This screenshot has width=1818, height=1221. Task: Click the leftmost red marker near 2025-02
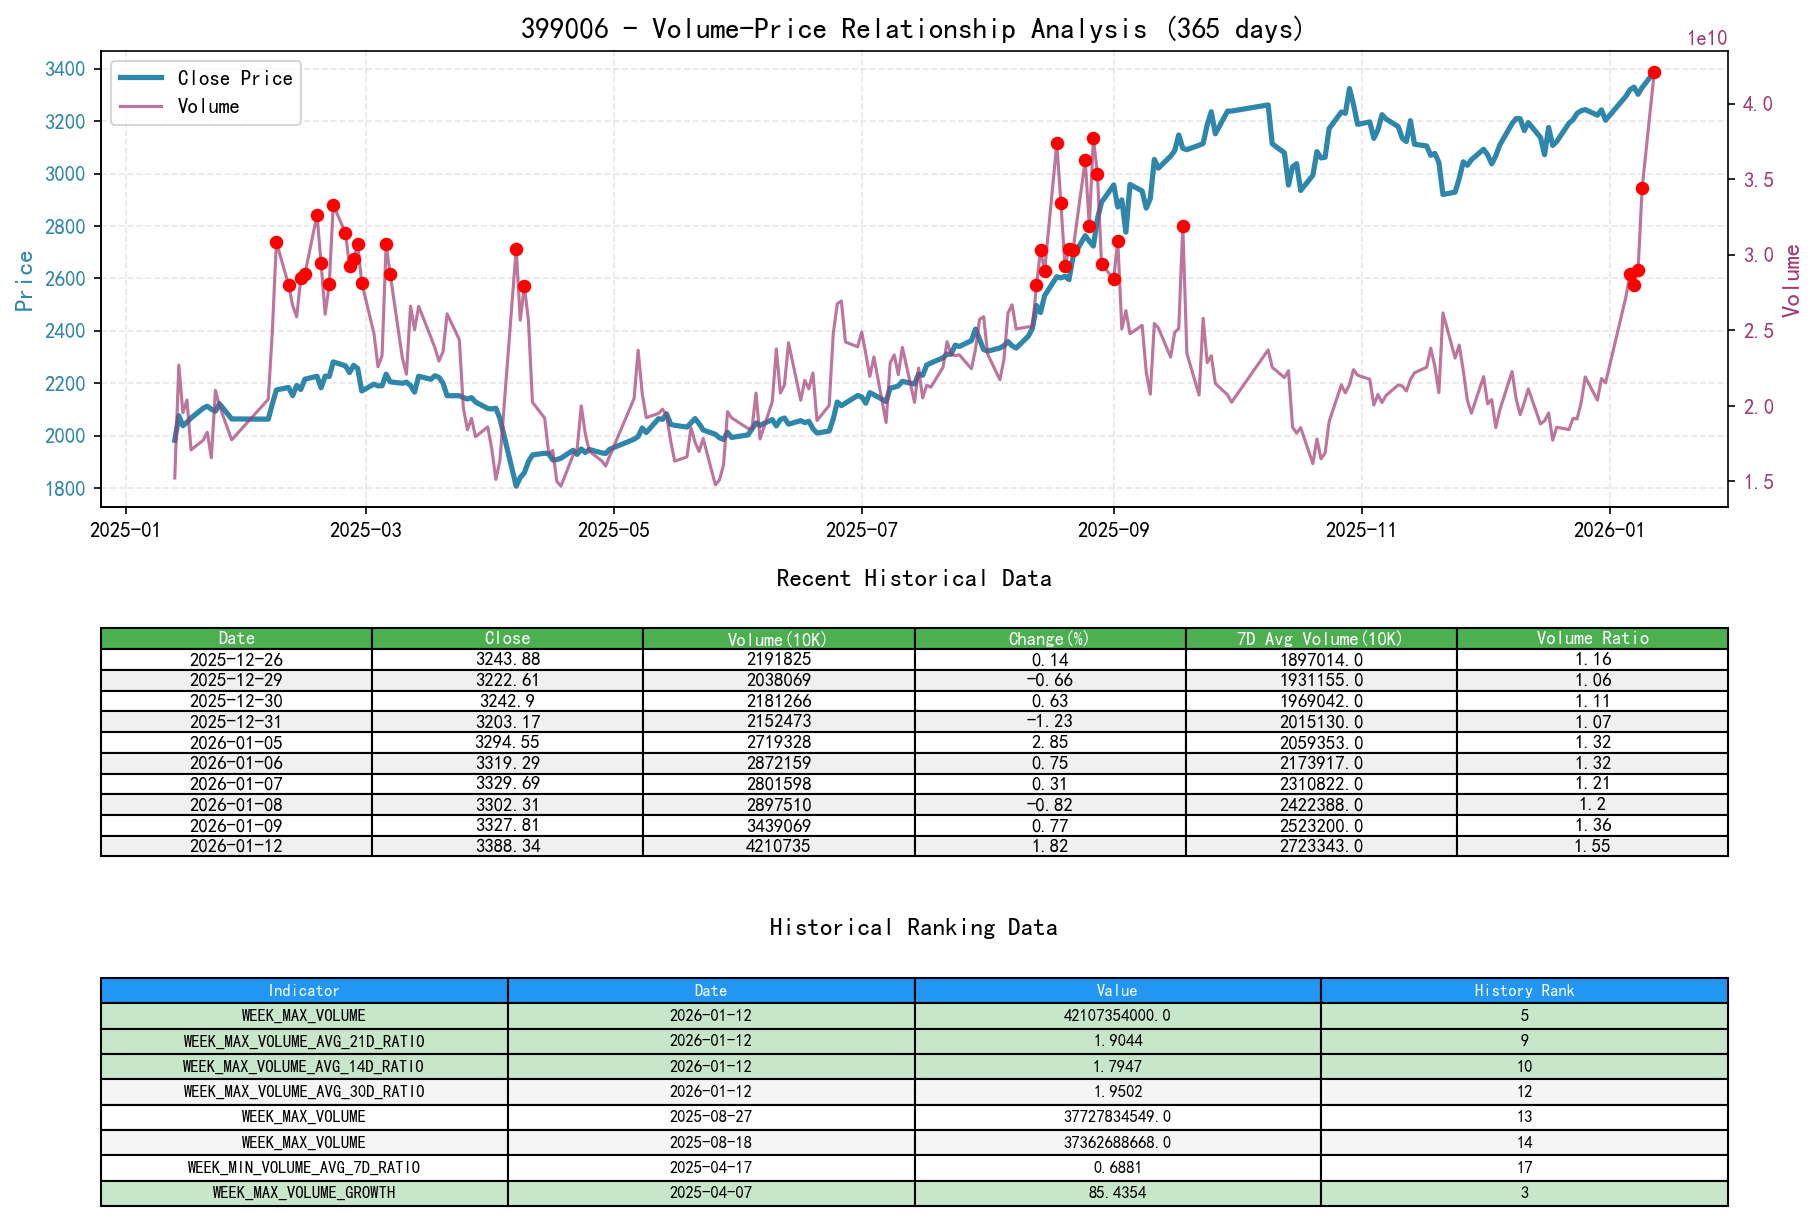tap(277, 242)
